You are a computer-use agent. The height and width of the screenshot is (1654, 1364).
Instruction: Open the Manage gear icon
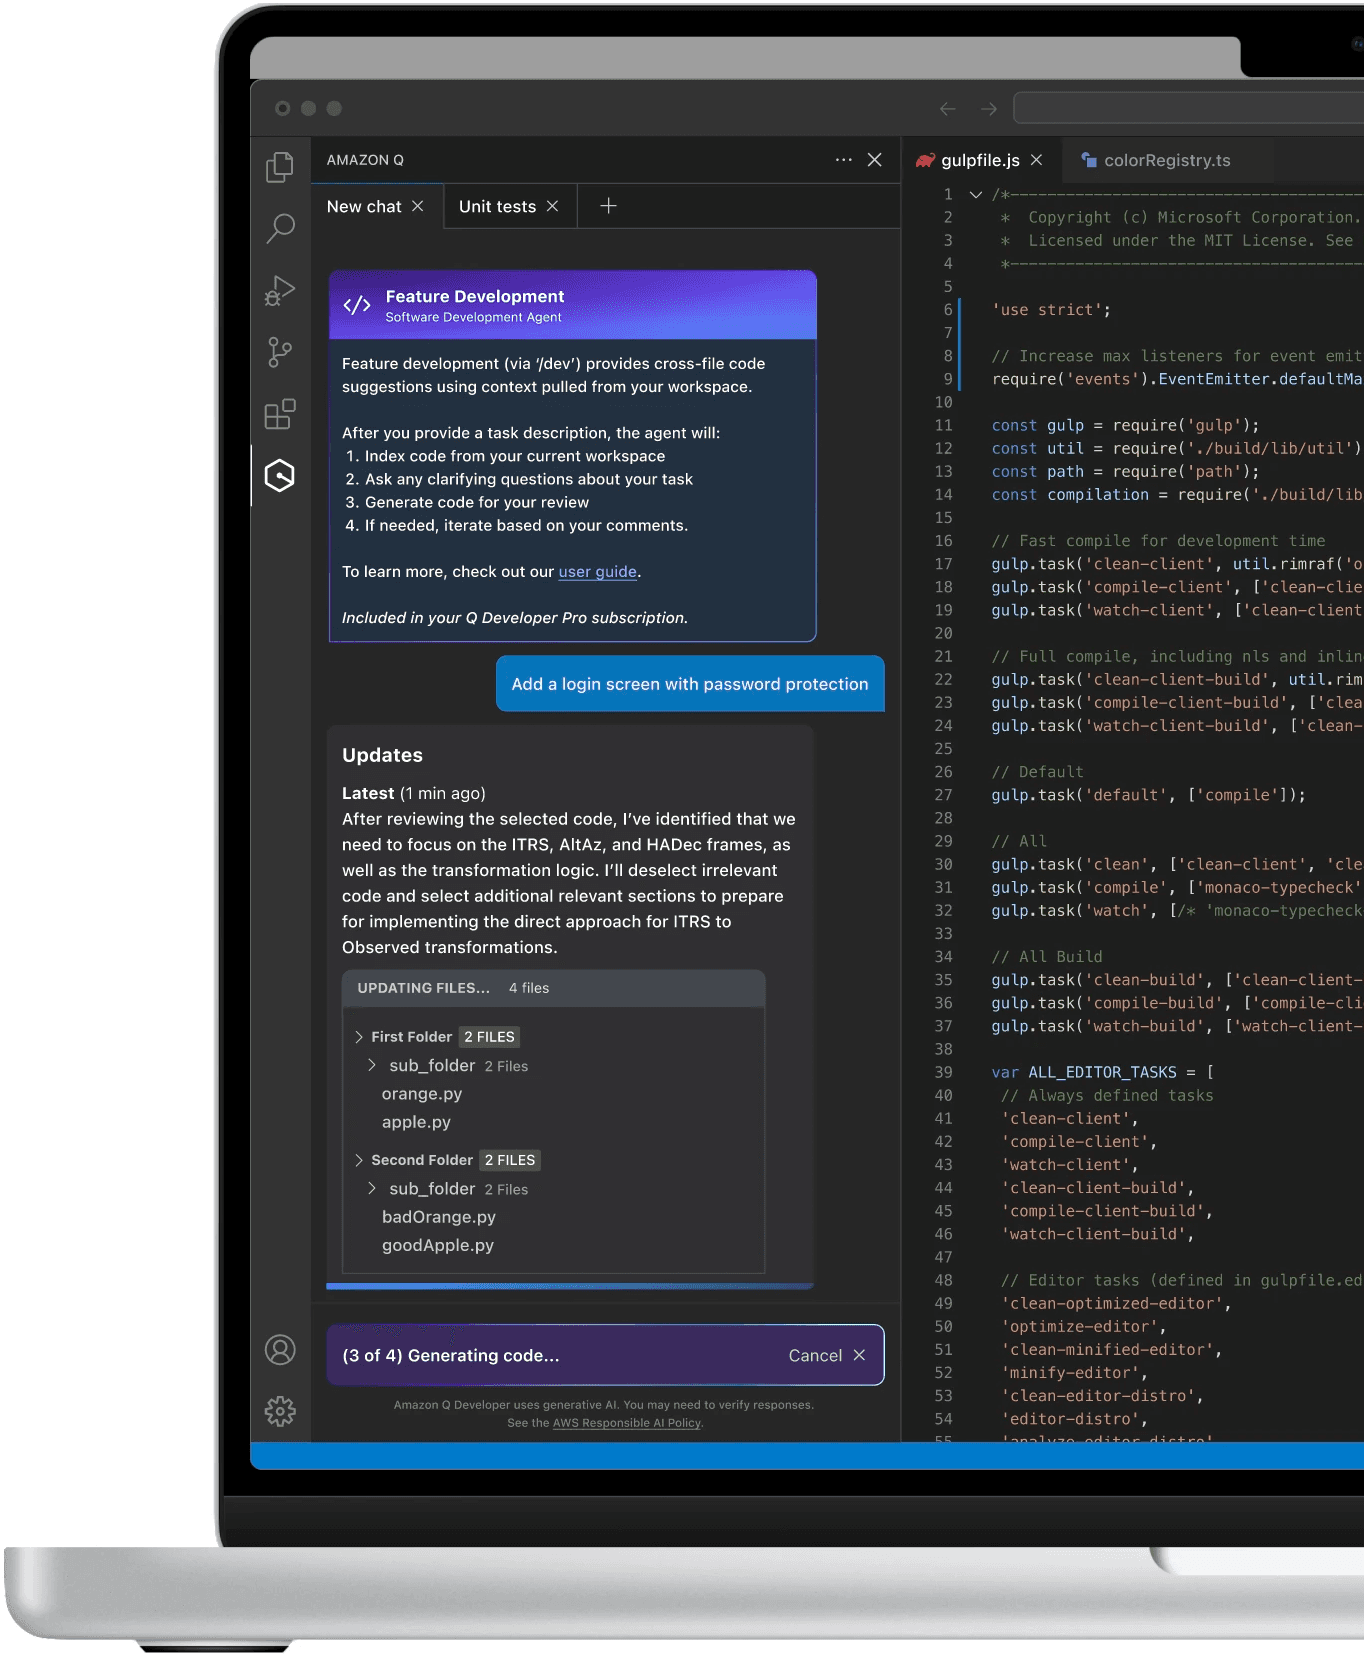(280, 1411)
